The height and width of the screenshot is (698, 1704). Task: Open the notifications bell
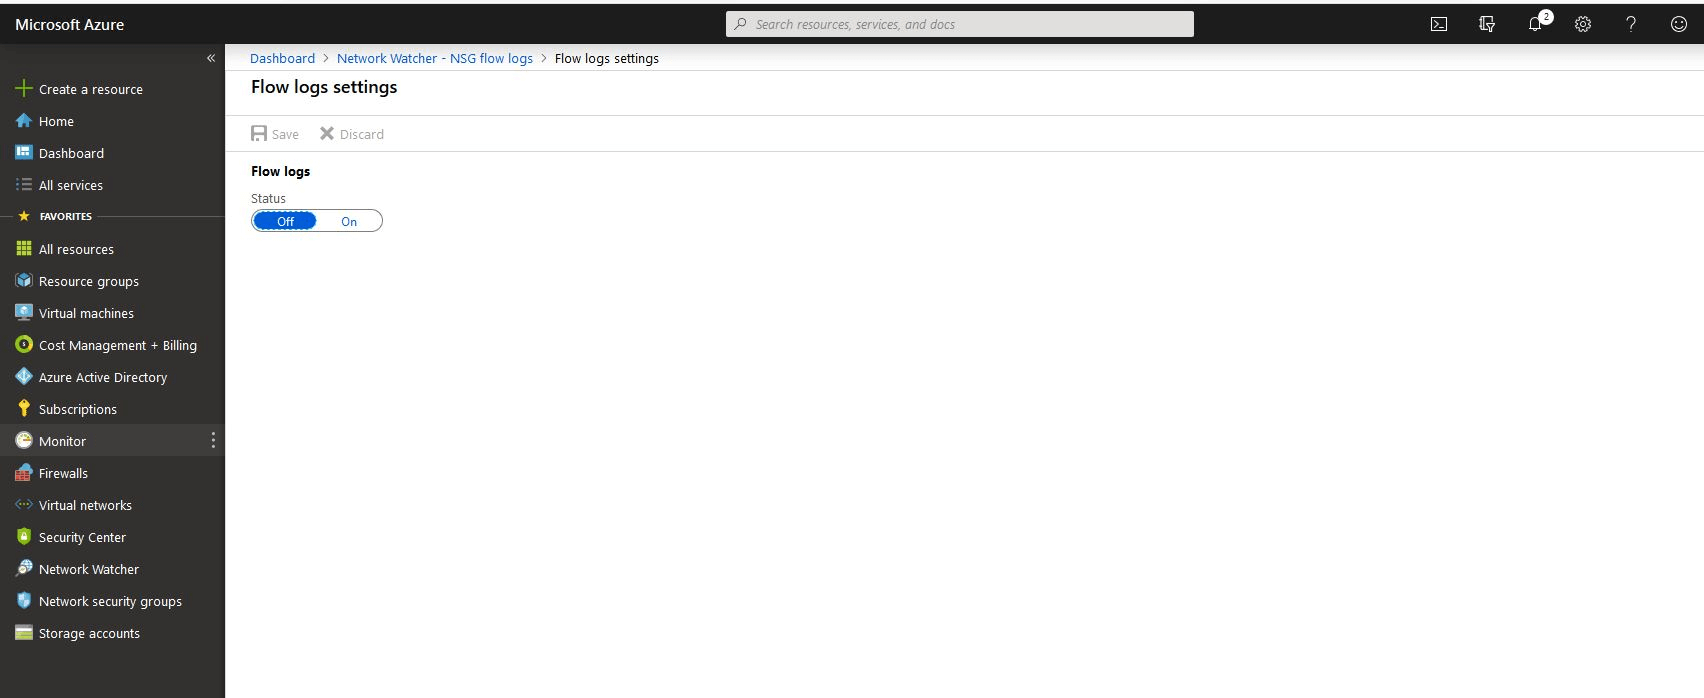point(1535,24)
